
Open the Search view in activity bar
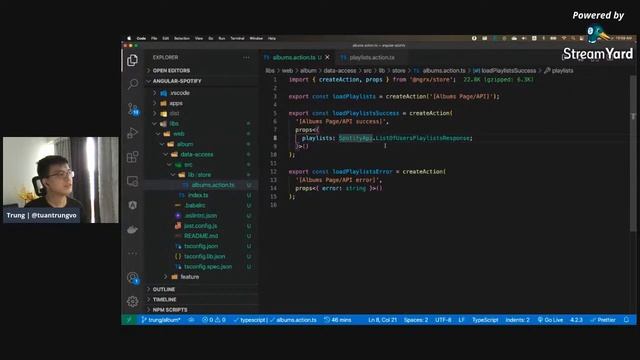click(132, 84)
